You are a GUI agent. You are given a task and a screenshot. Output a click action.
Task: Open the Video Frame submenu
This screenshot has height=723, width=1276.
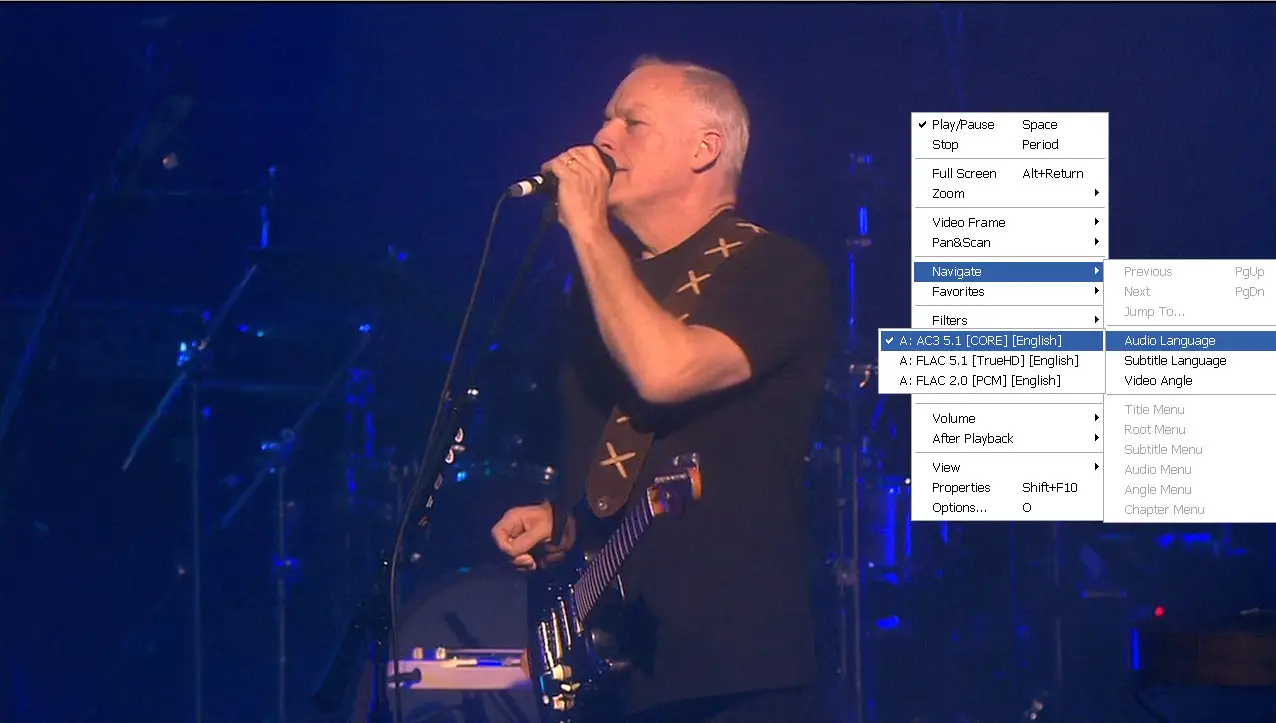tap(1010, 223)
